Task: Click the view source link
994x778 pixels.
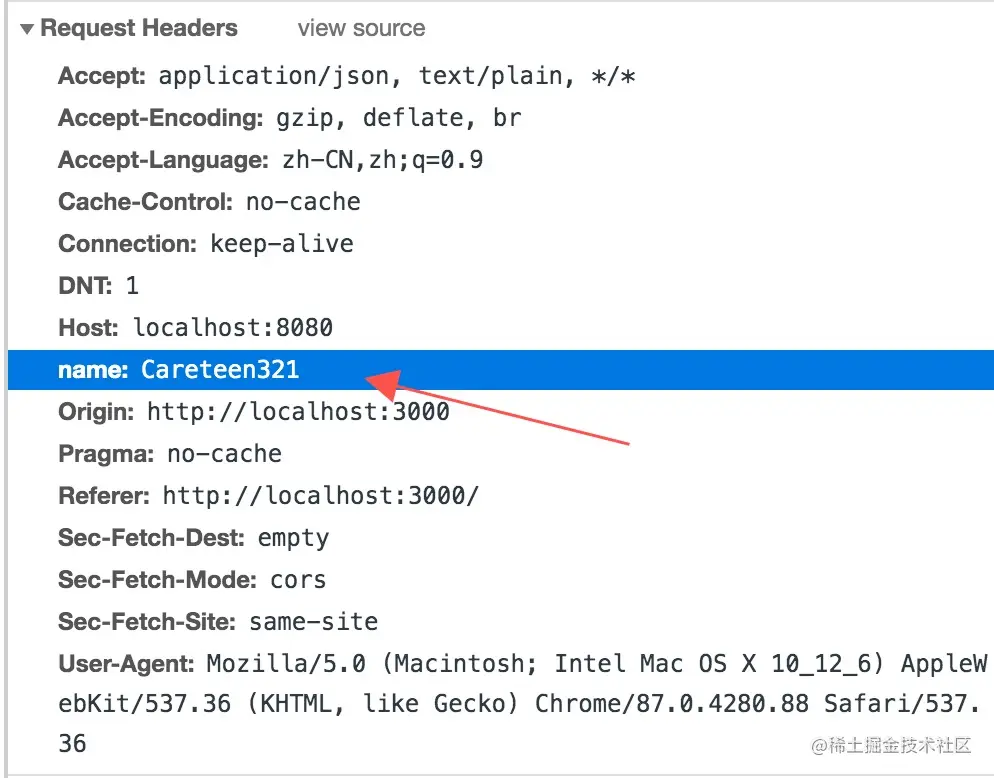Action: tap(361, 28)
